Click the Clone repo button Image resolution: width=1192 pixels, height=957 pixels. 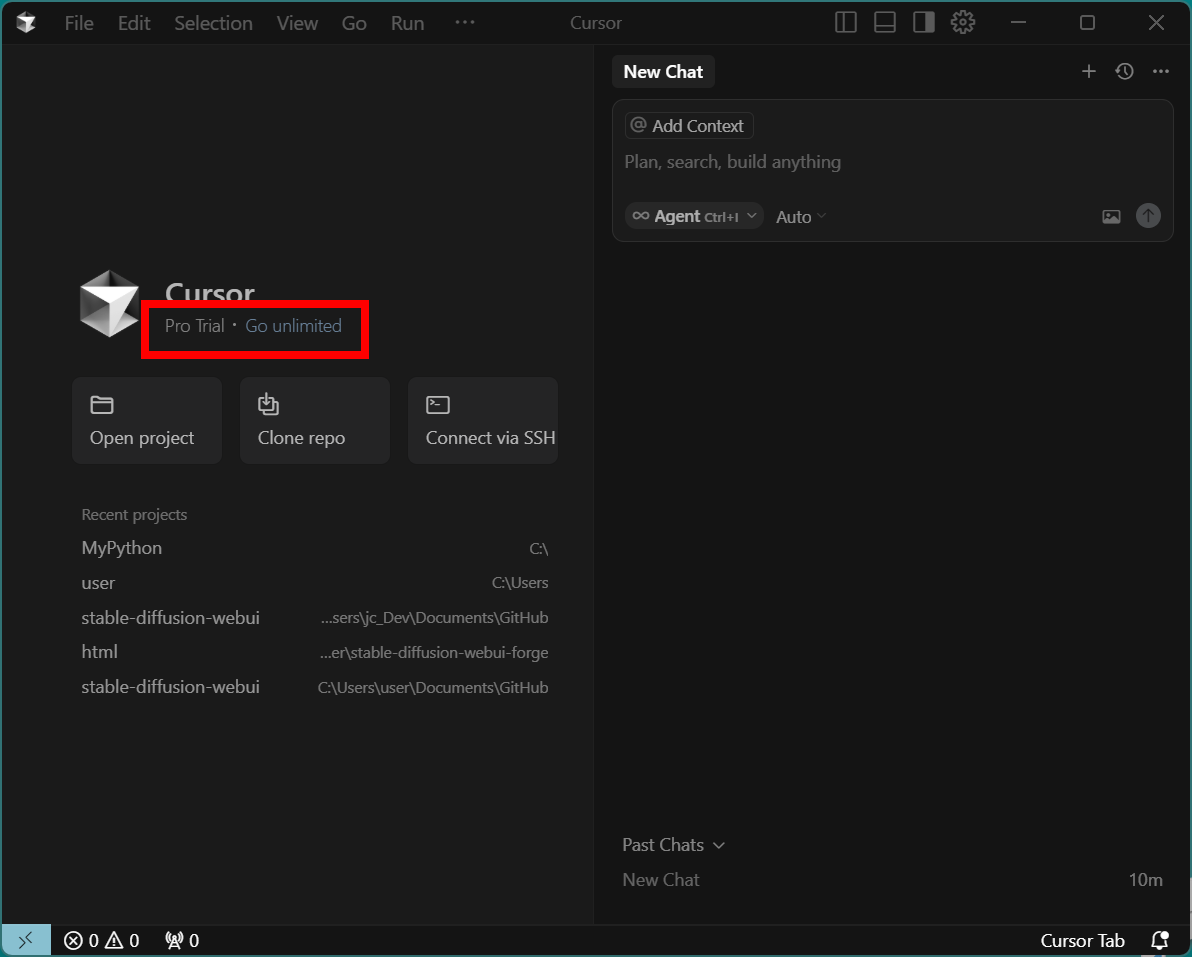(315, 420)
